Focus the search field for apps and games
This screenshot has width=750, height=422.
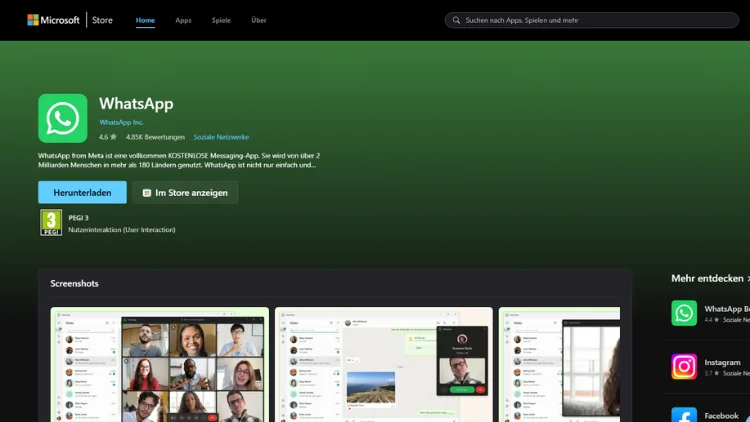[592, 20]
